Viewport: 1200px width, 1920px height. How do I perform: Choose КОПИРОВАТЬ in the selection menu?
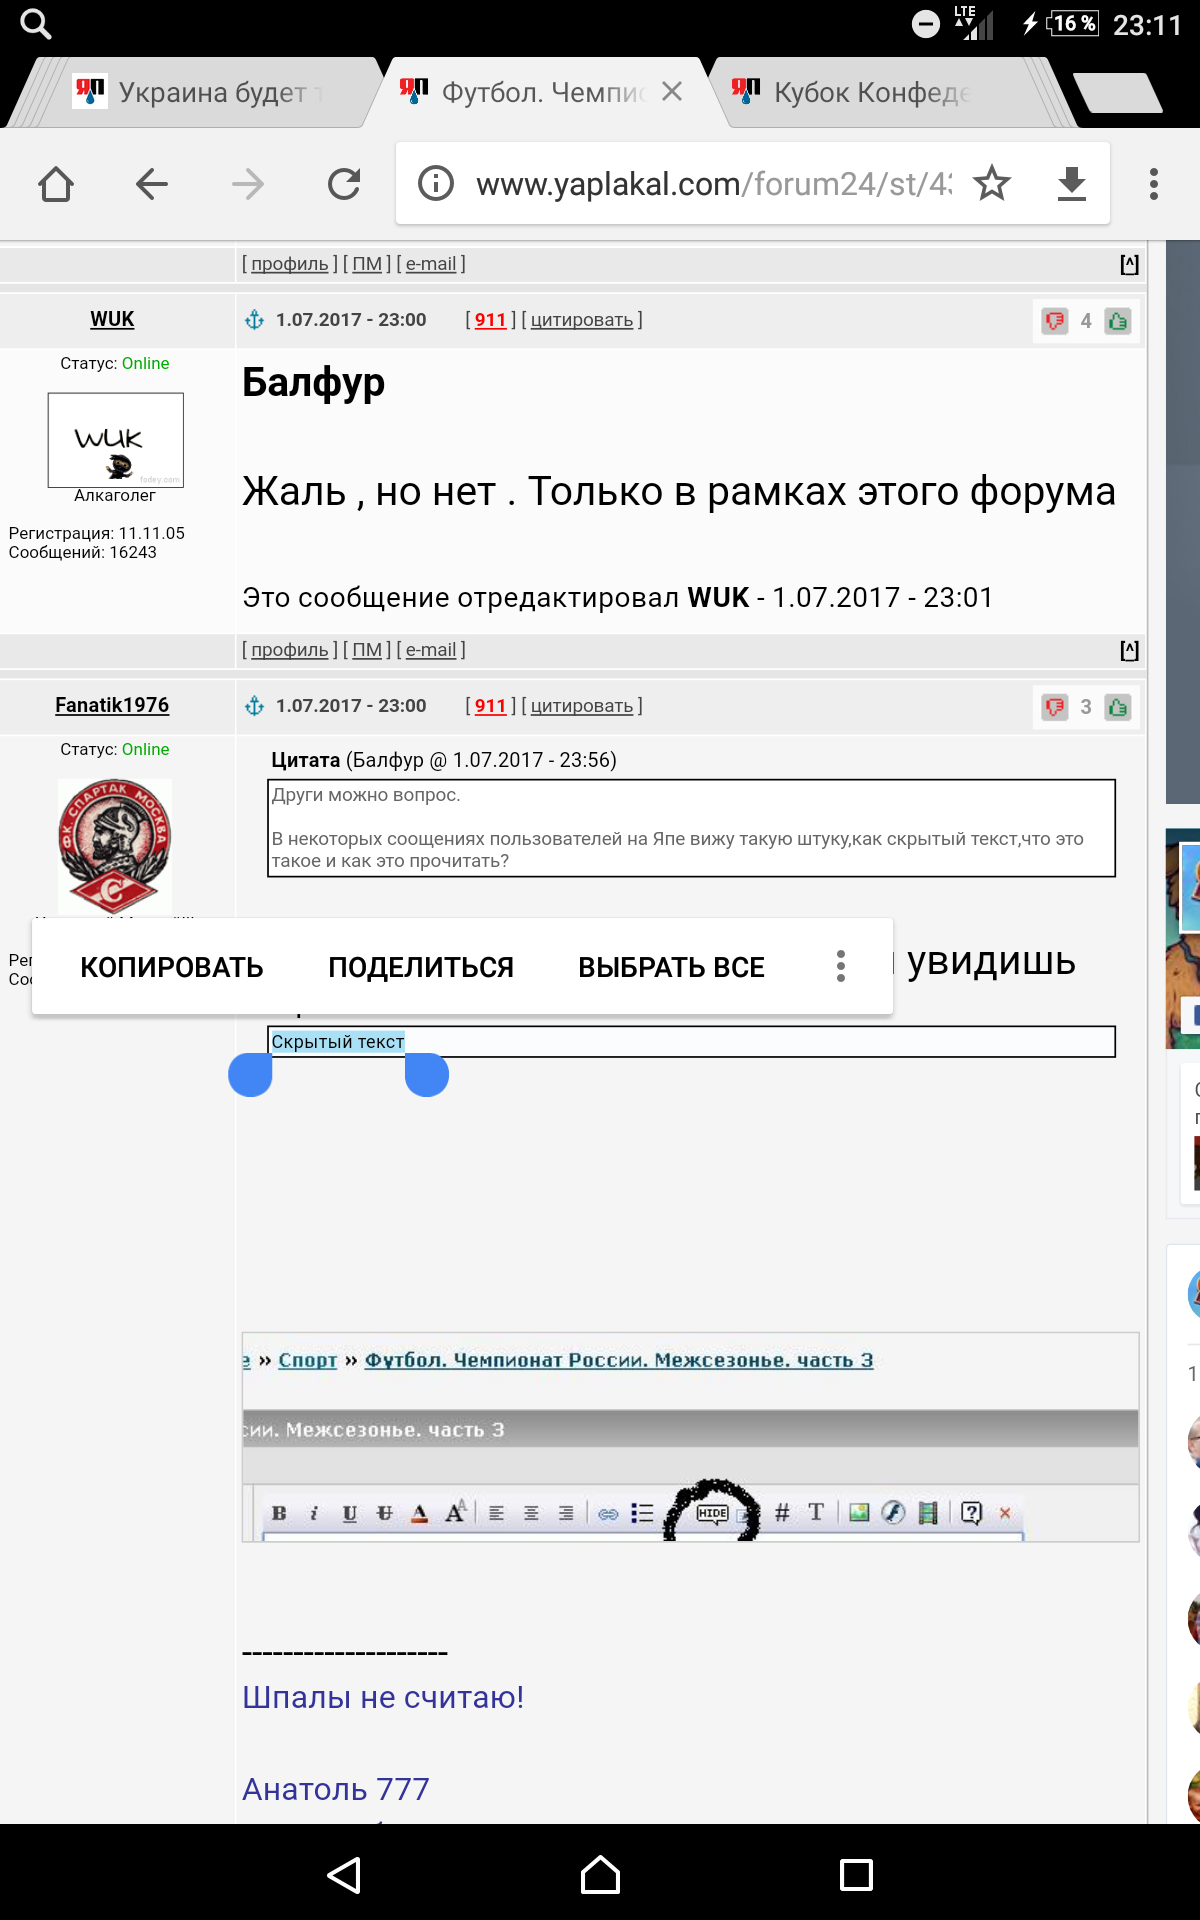pos(172,967)
